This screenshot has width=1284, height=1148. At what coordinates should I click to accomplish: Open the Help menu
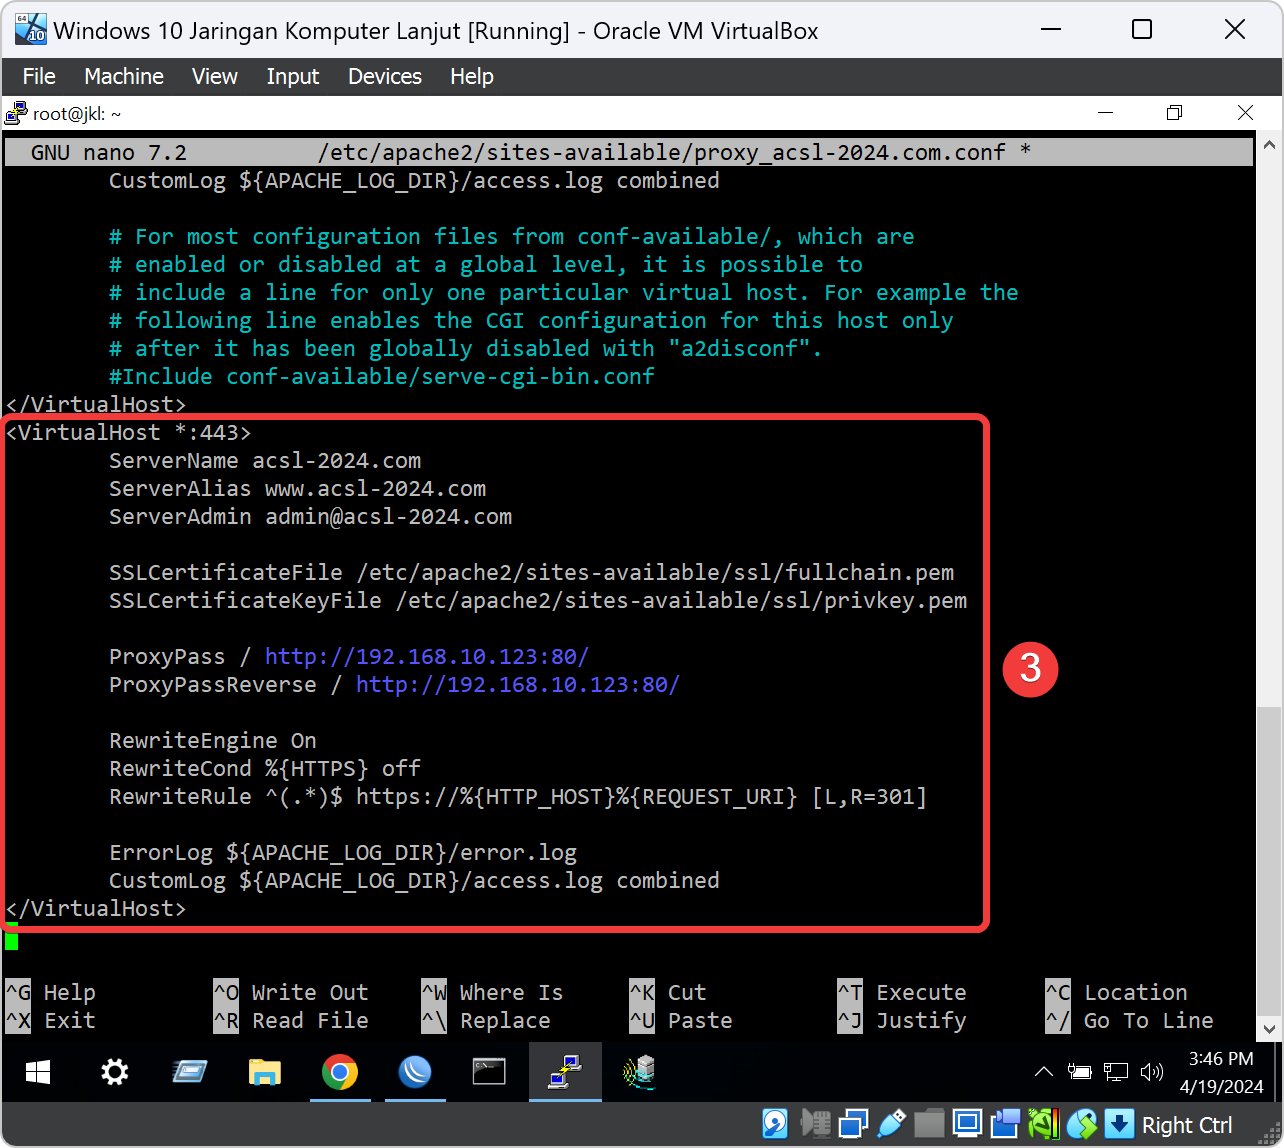click(x=472, y=76)
